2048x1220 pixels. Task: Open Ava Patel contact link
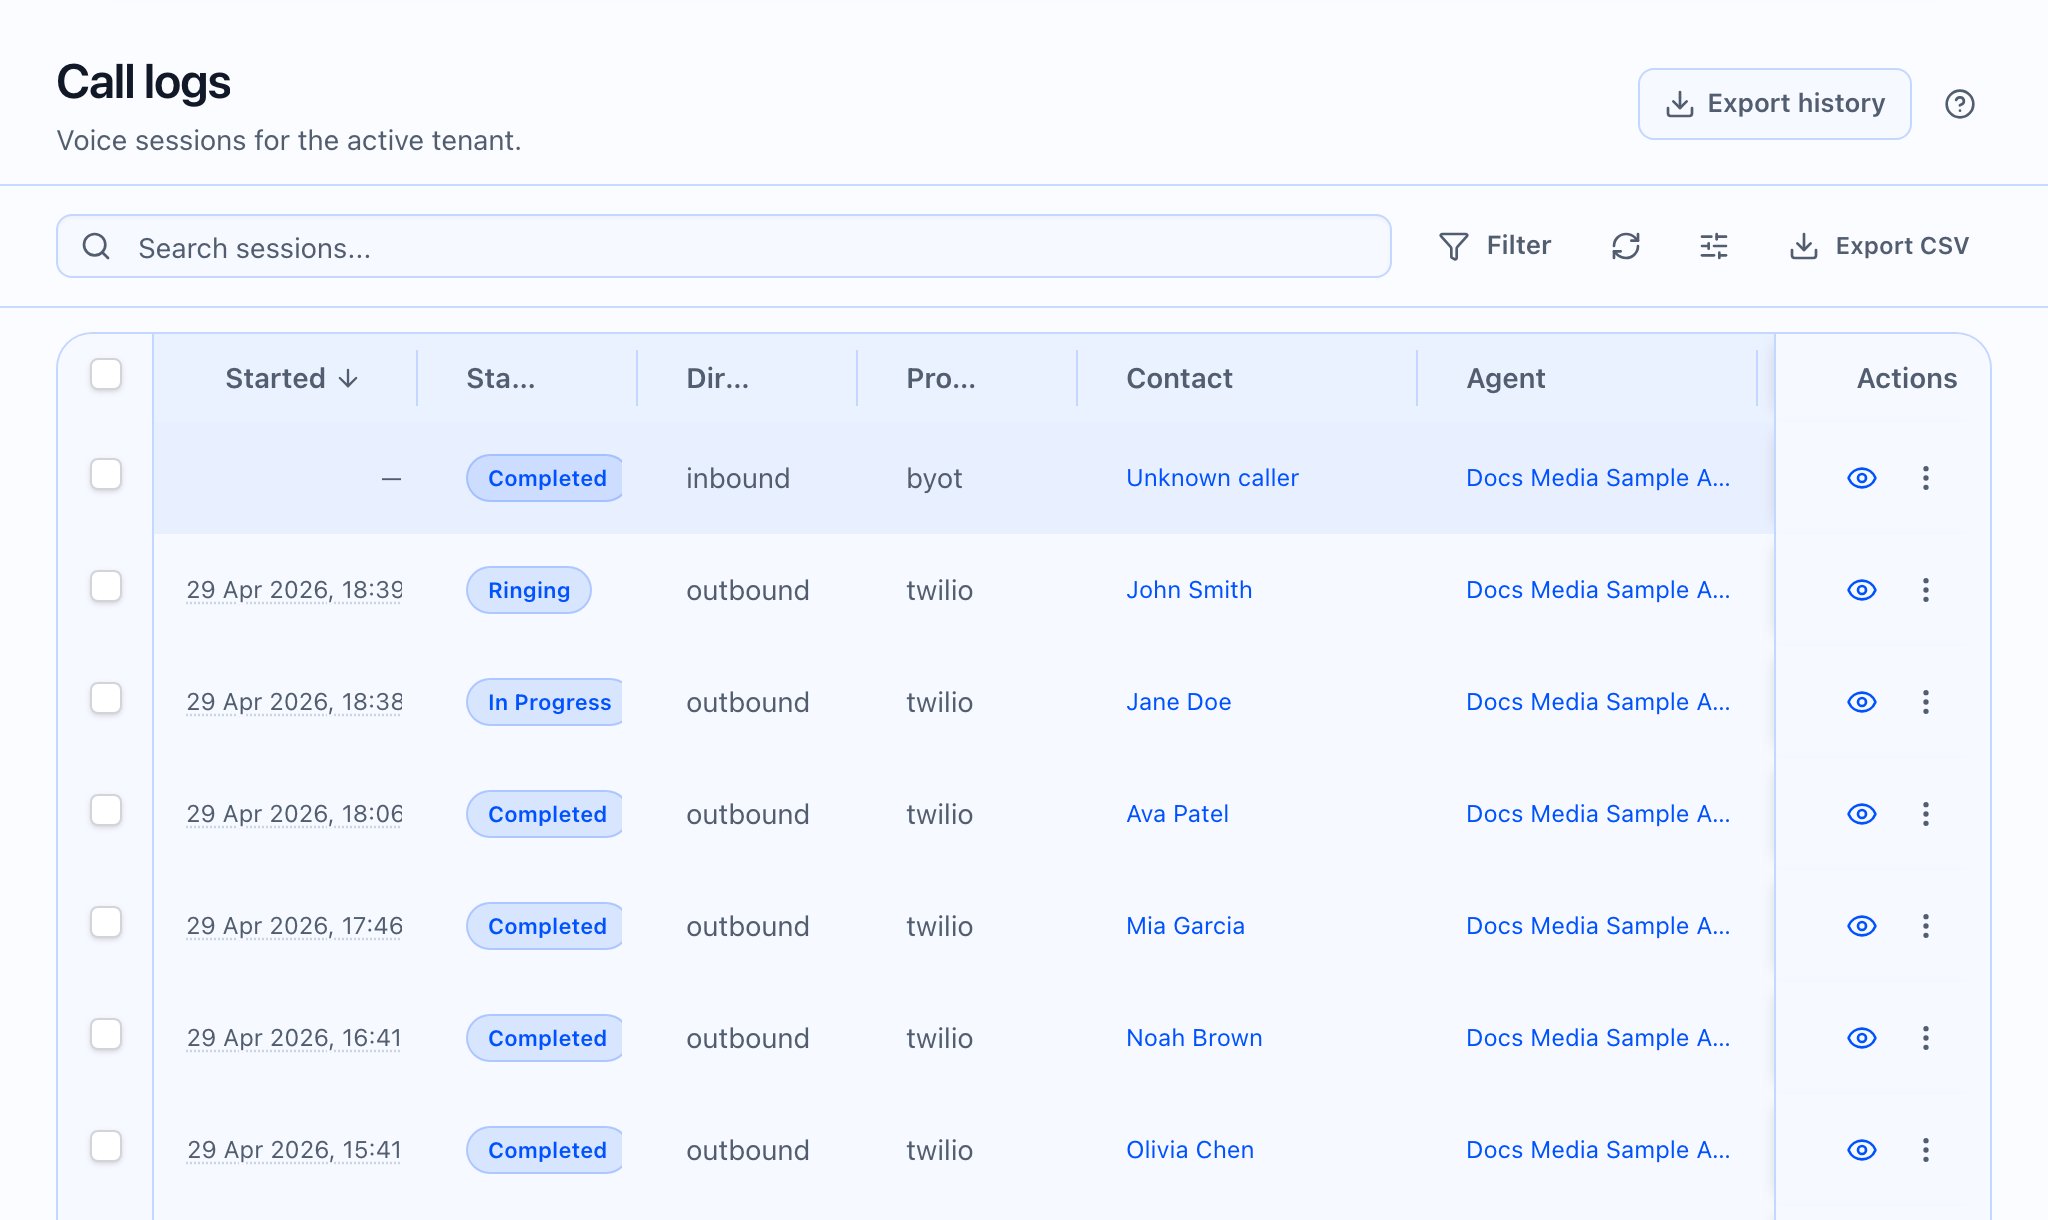tap(1177, 814)
